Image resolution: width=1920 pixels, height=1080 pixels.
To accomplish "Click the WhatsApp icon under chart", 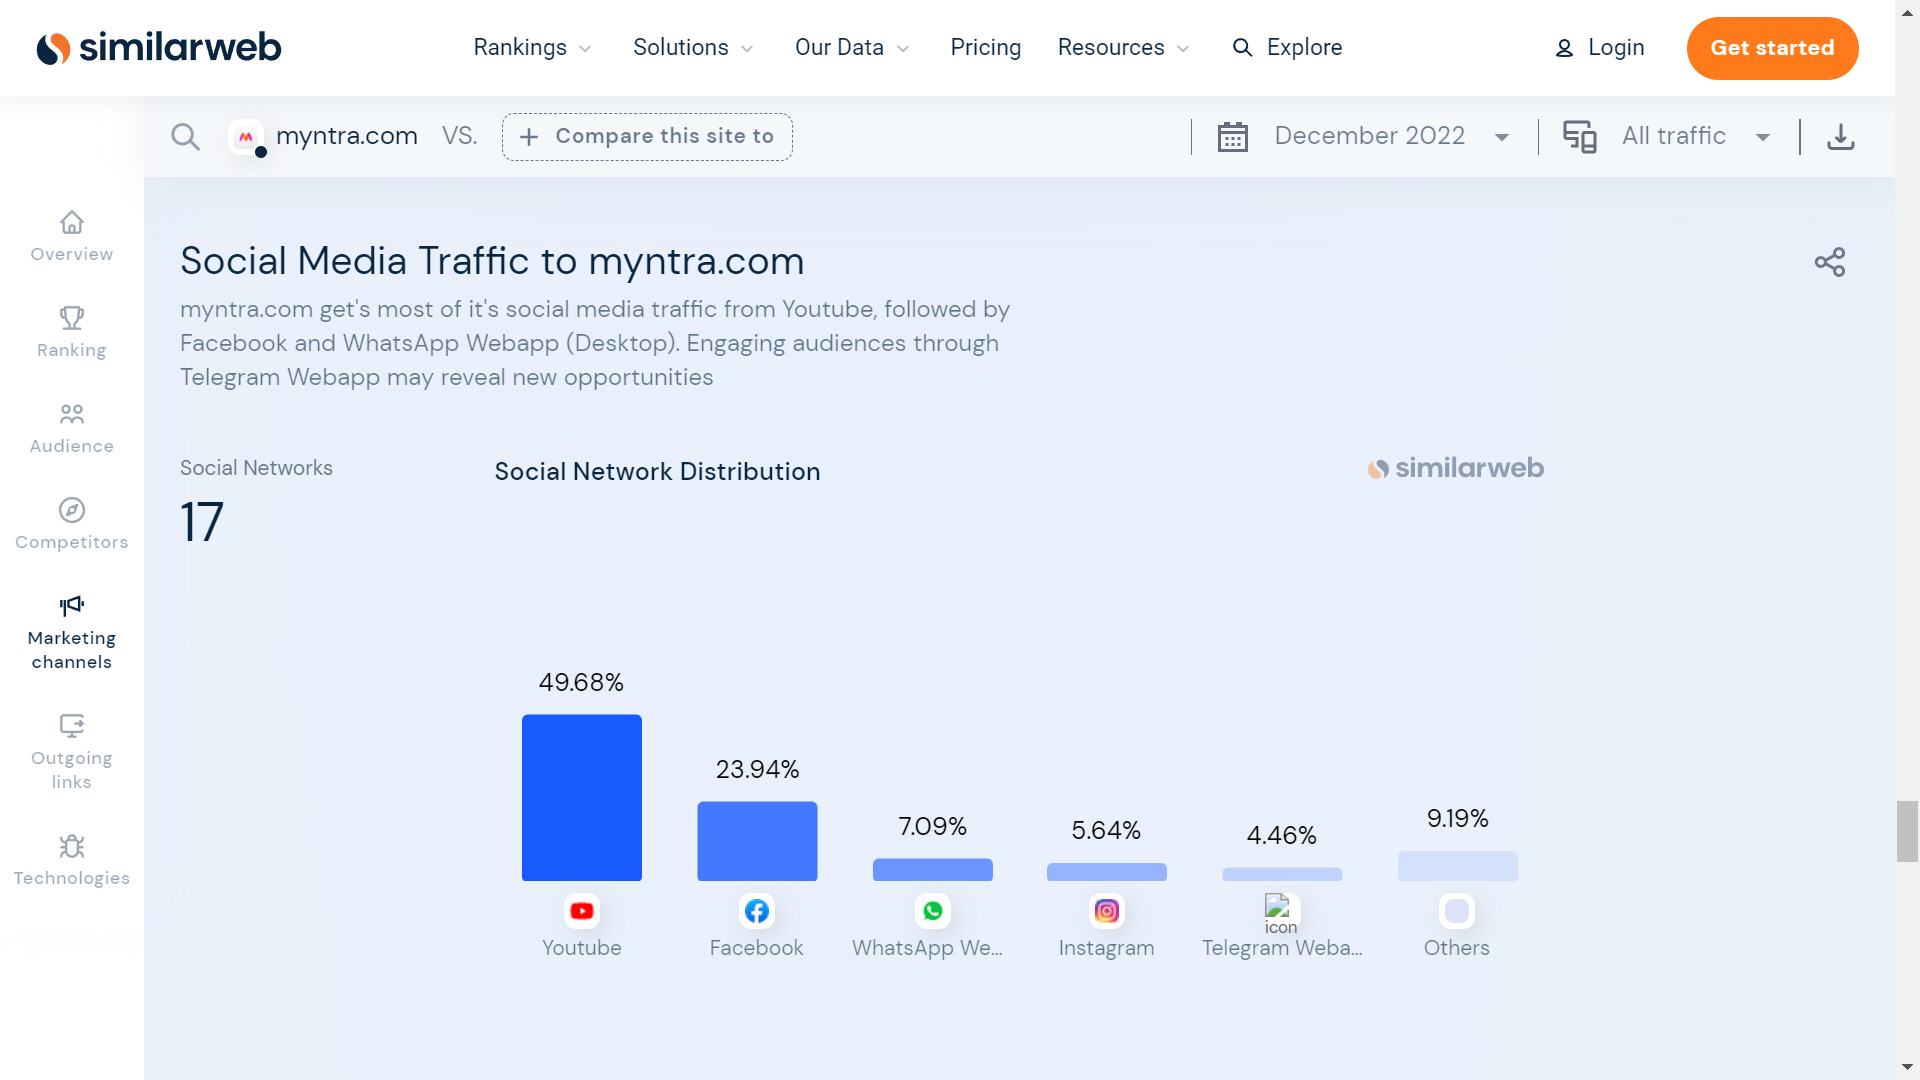I will [x=932, y=911].
